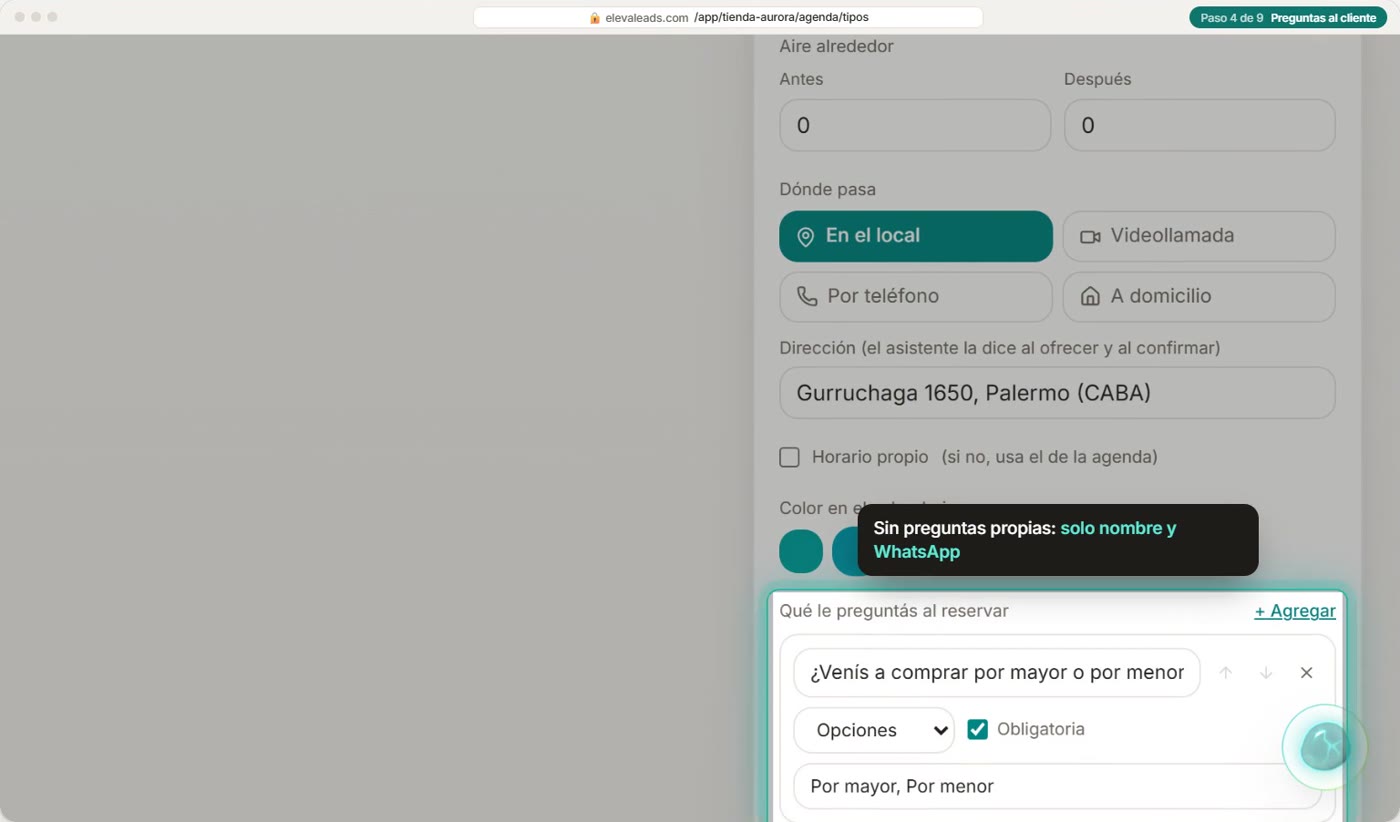This screenshot has height=822, width=1400.
Task: Pick the A domicilio option
Action: [1199, 297]
